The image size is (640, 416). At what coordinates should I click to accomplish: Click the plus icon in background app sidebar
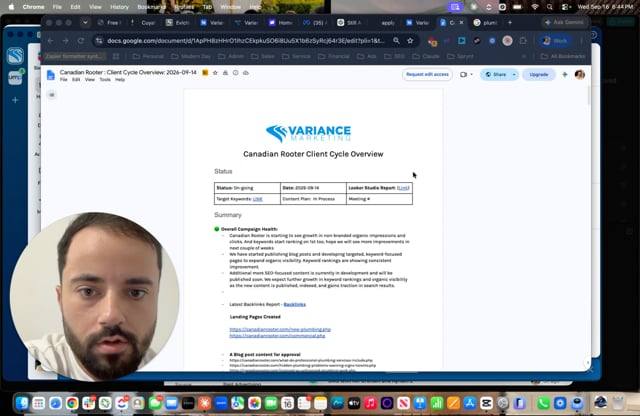point(15,100)
